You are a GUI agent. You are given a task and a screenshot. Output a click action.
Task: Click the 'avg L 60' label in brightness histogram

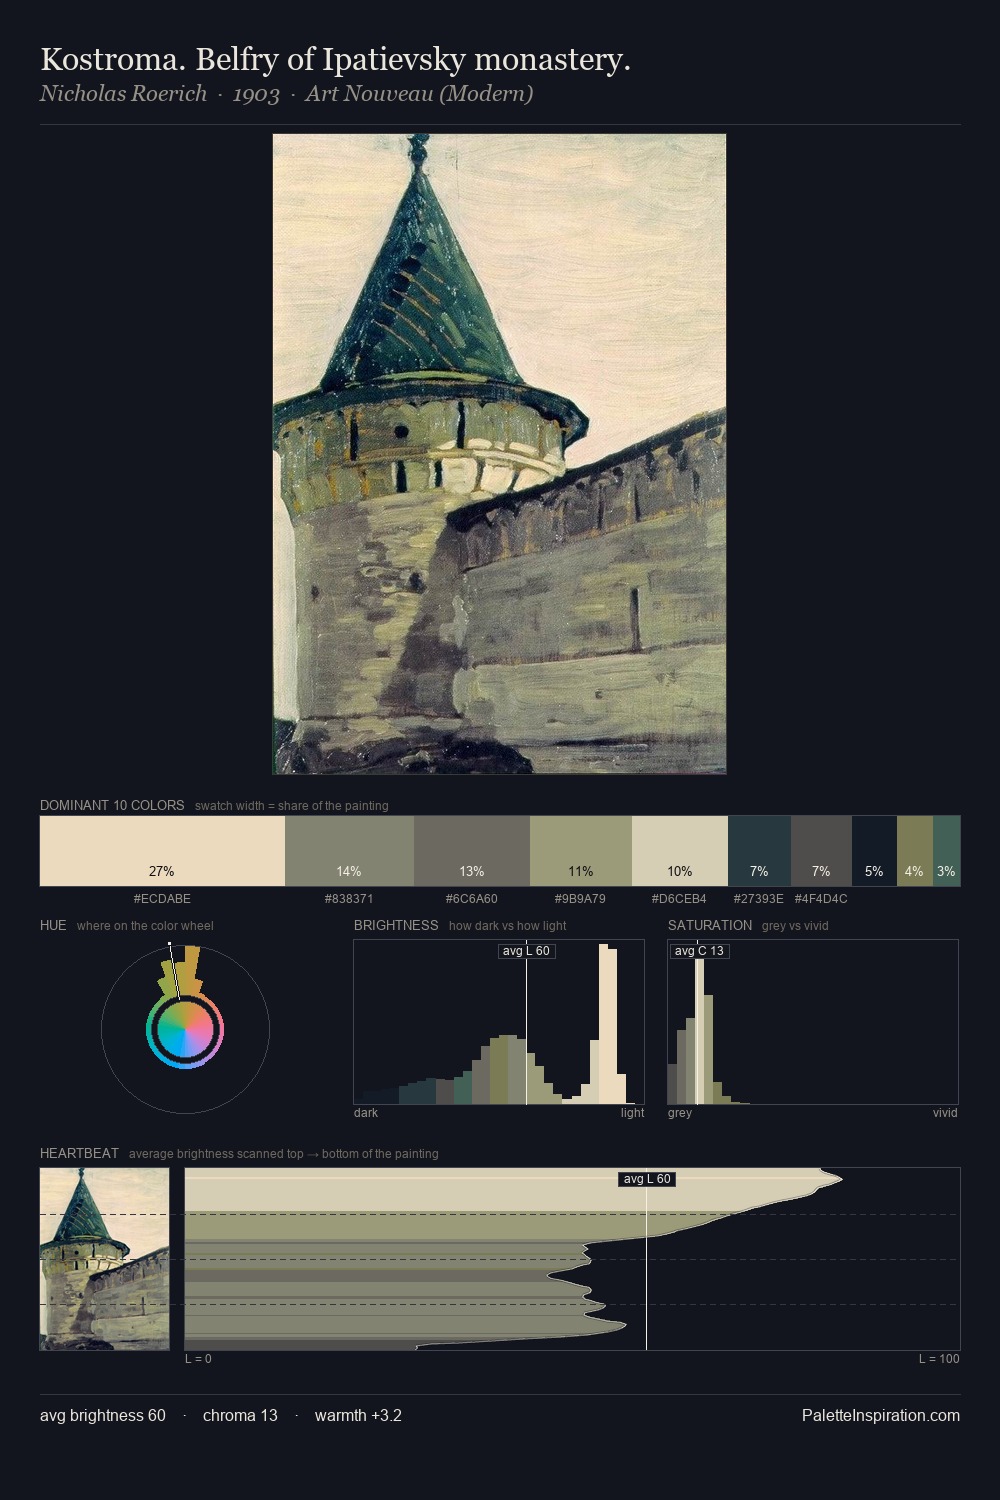click(526, 951)
